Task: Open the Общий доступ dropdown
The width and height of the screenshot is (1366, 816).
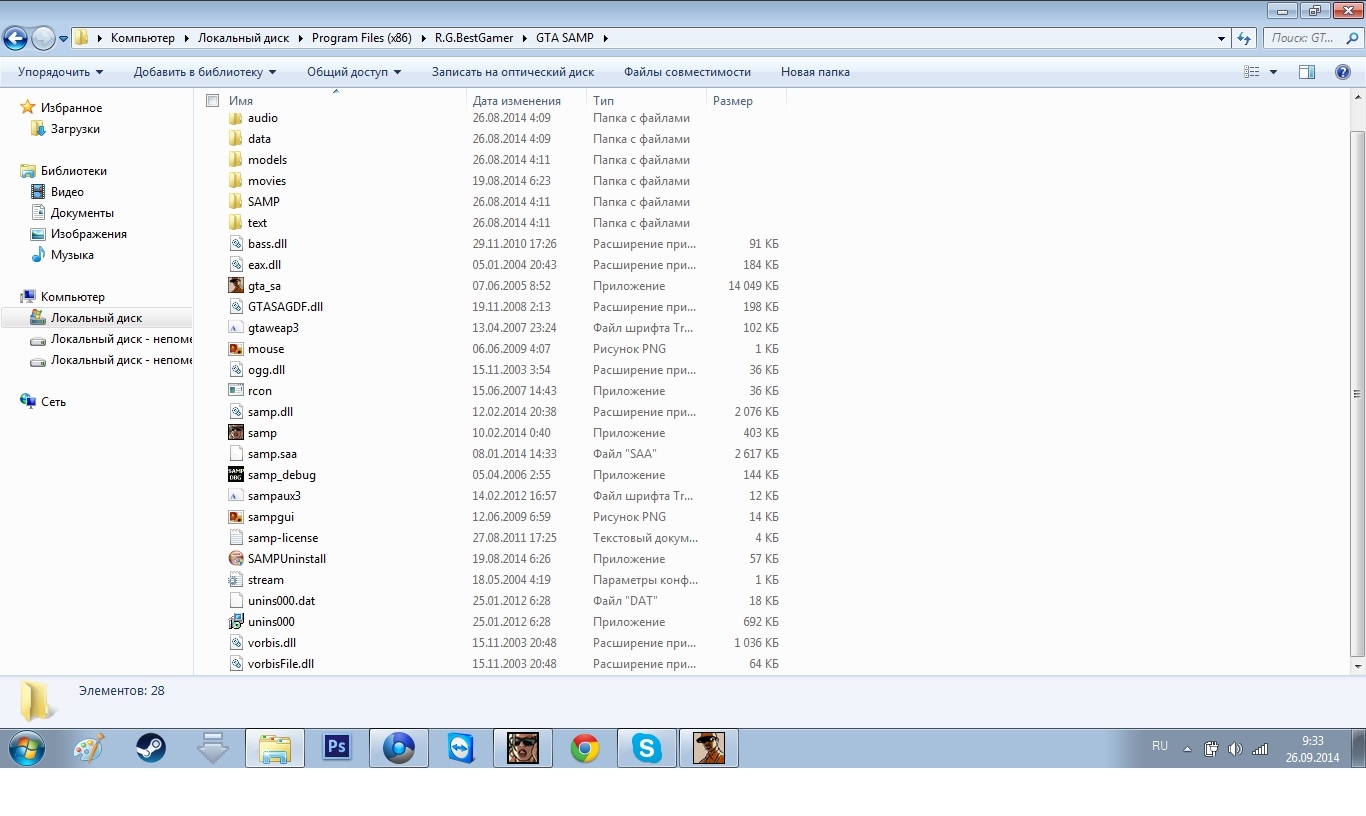Action: click(x=353, y=72)
